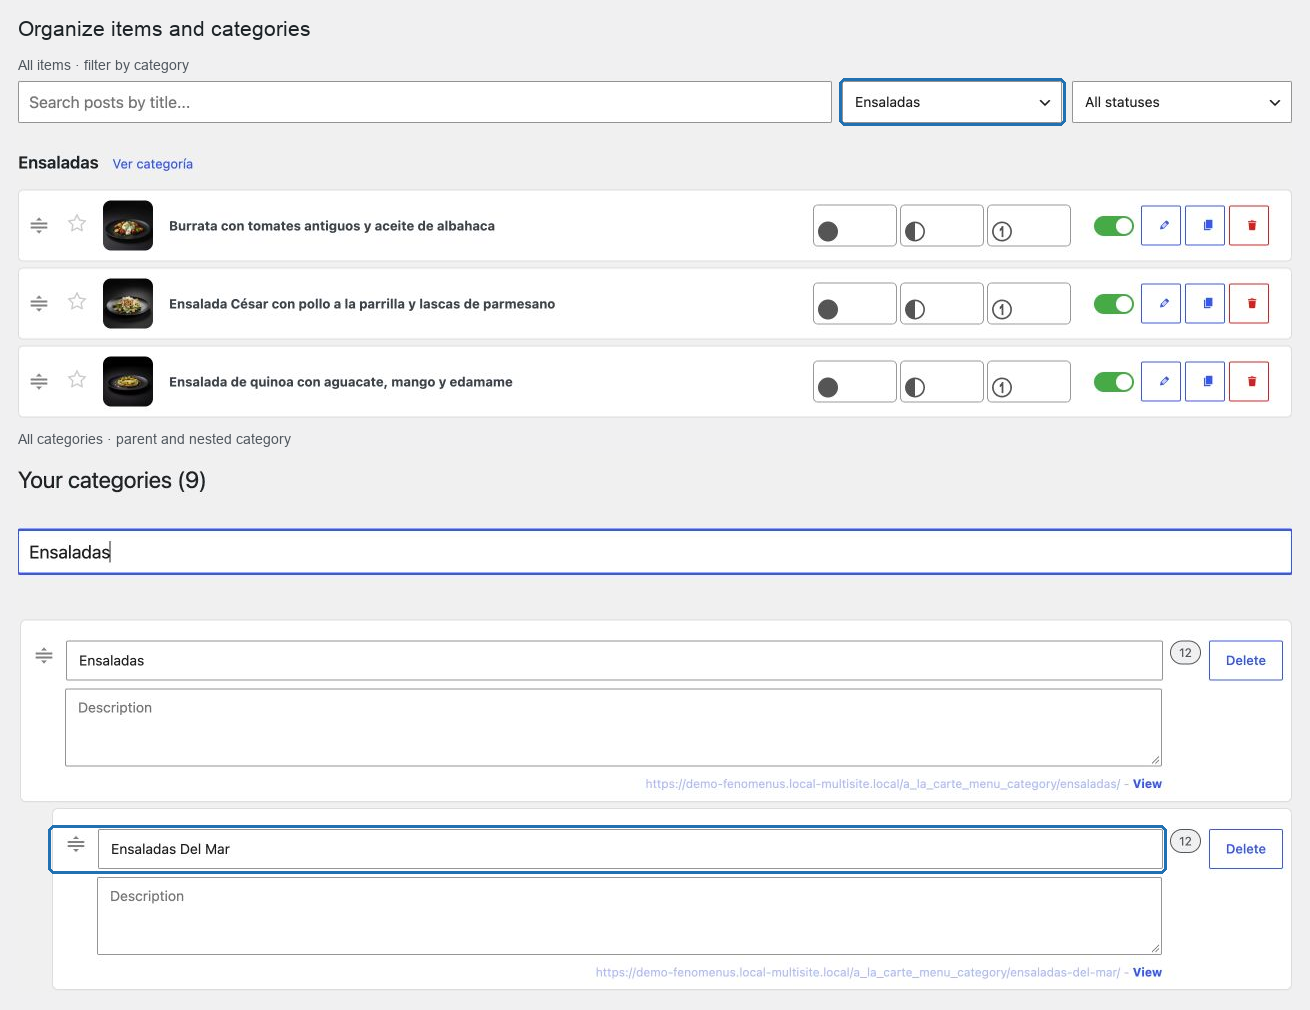Open the Burrata con tomates thumbnail

(x=128, y=226)
